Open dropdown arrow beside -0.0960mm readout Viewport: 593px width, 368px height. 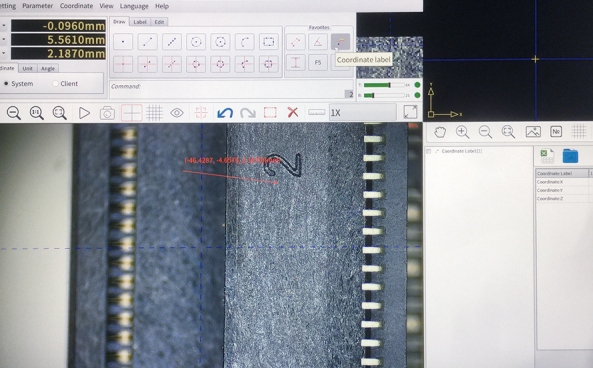[4, 26]
